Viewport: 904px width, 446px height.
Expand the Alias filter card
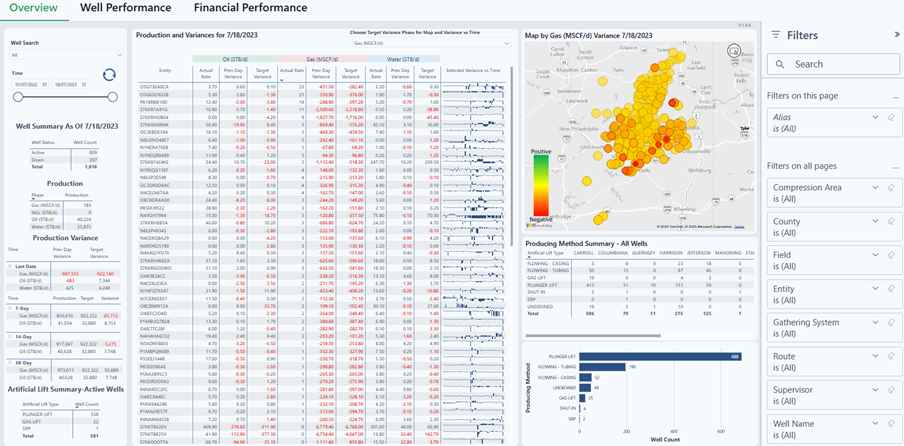[875, 117]
